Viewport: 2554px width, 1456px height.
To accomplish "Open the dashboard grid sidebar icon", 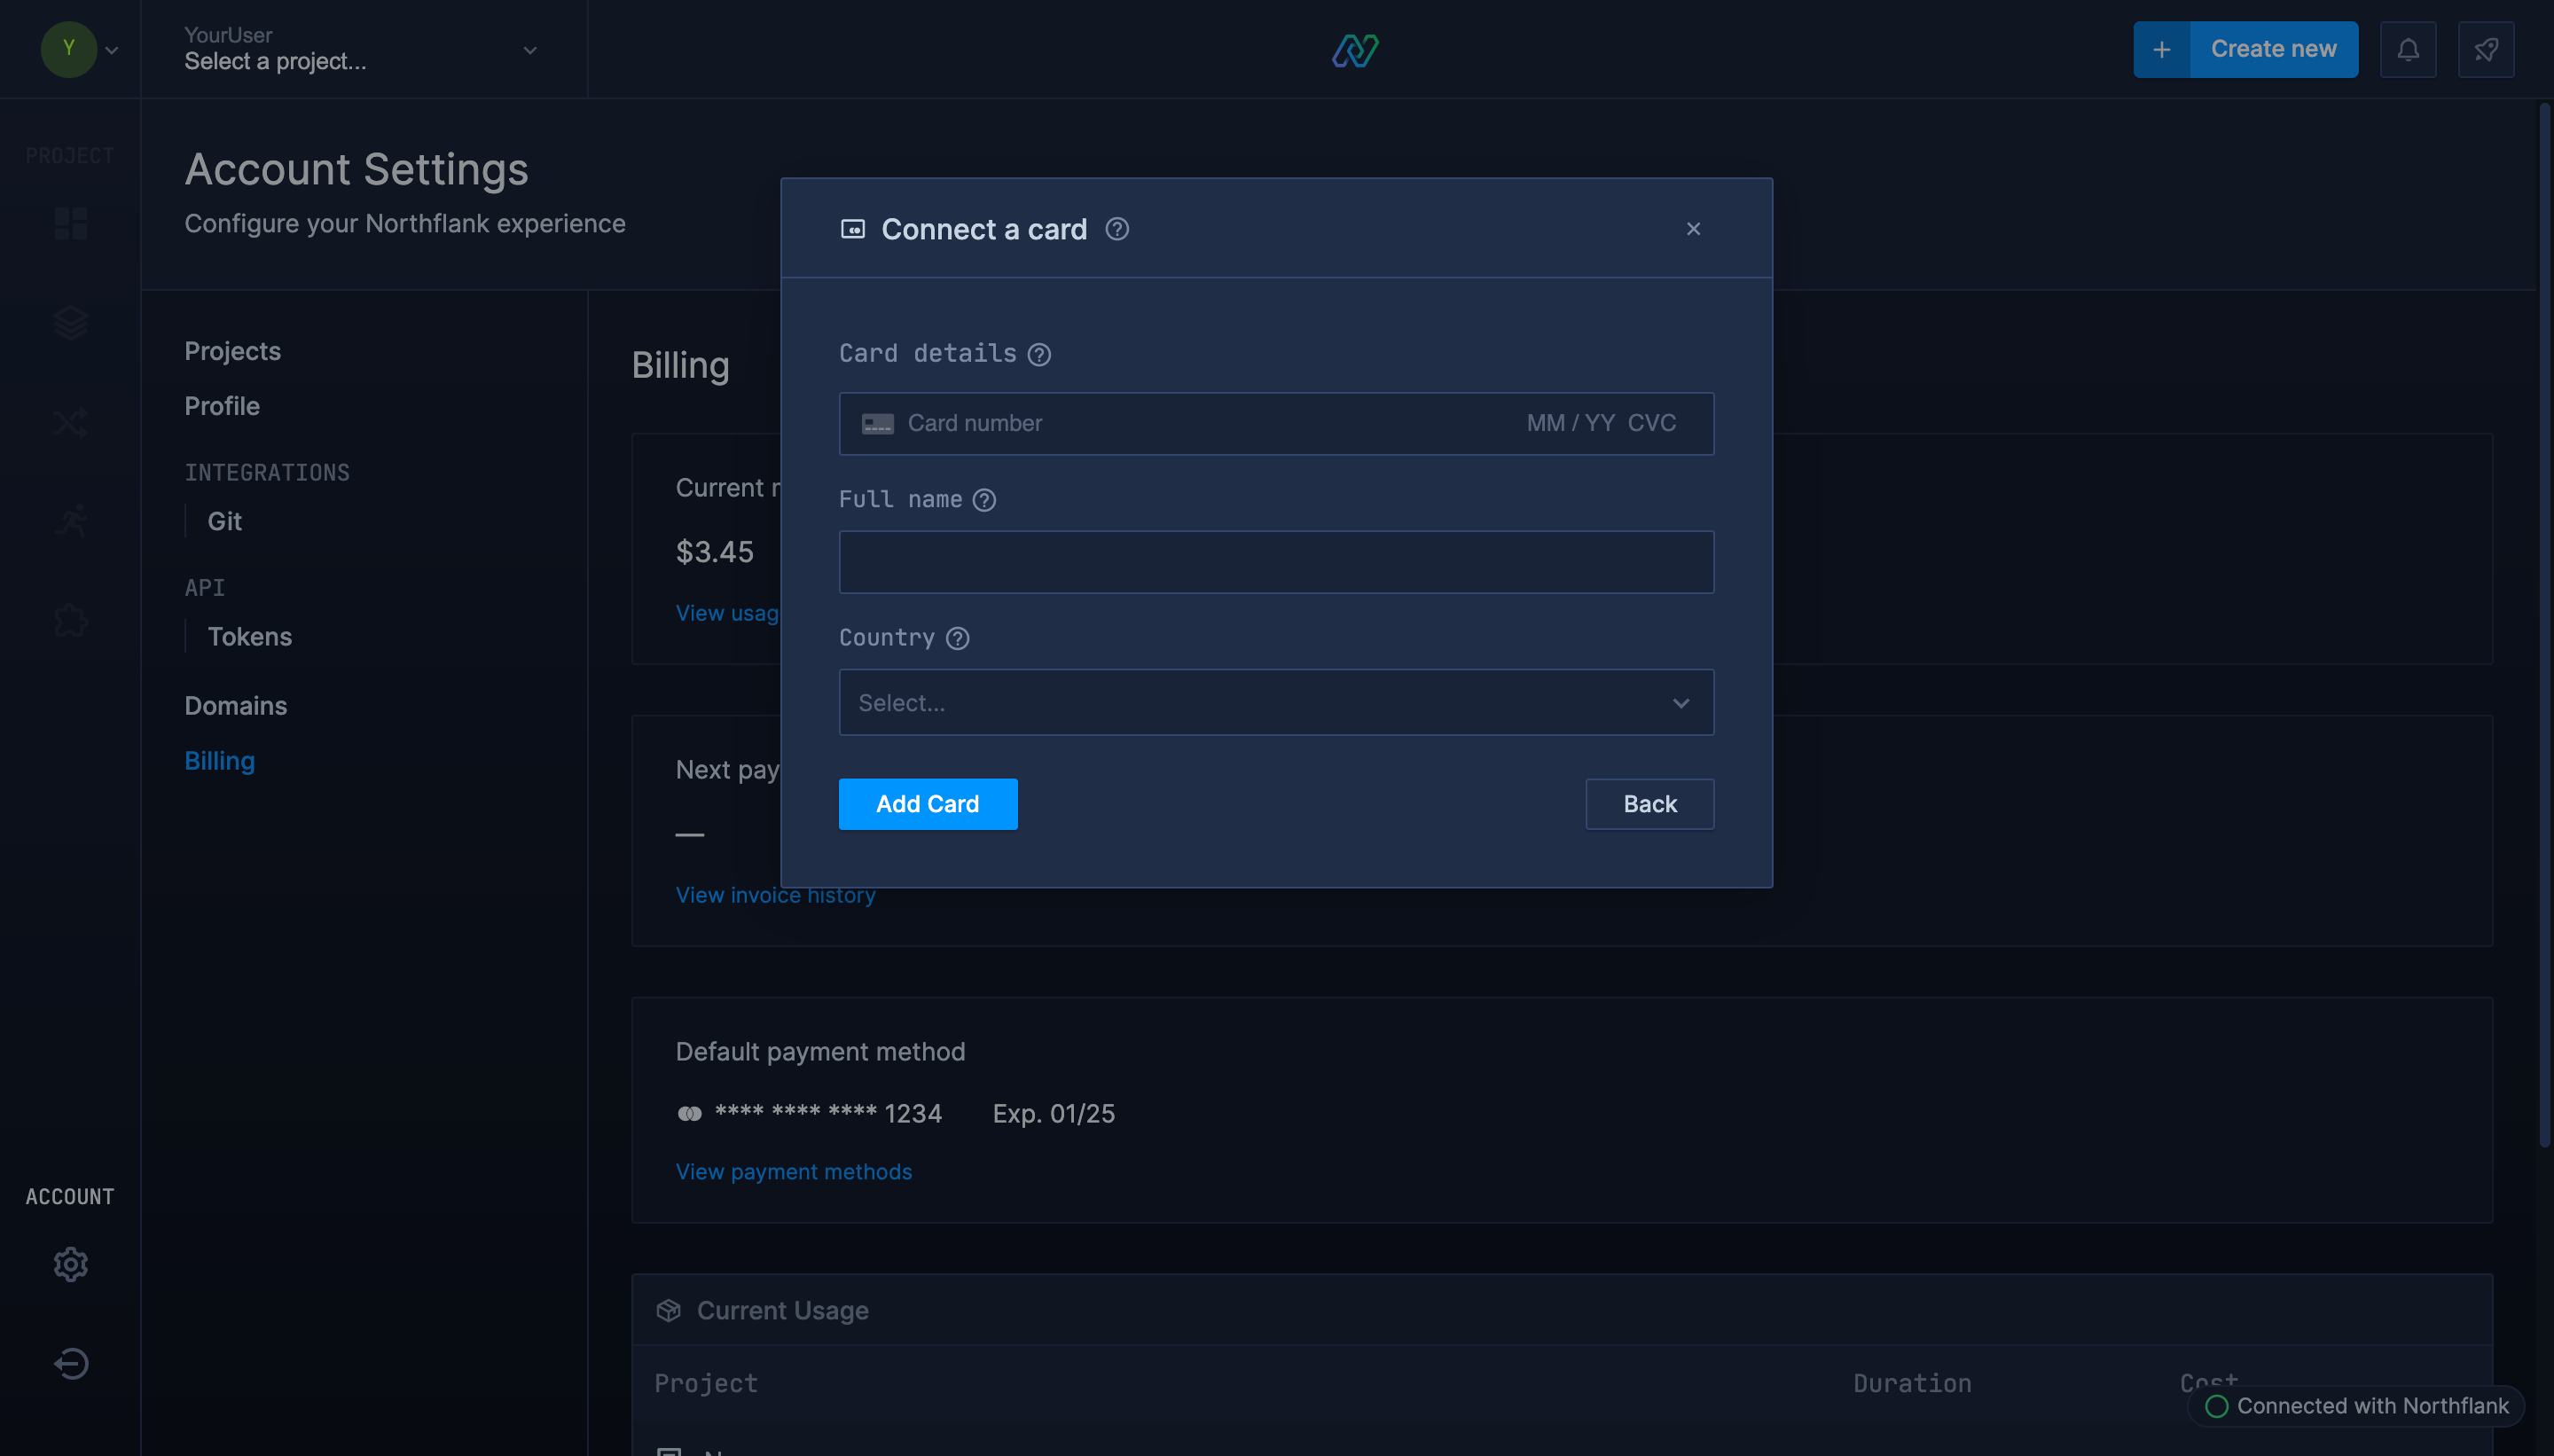I will pyautogui.click(x=70, y=223).
